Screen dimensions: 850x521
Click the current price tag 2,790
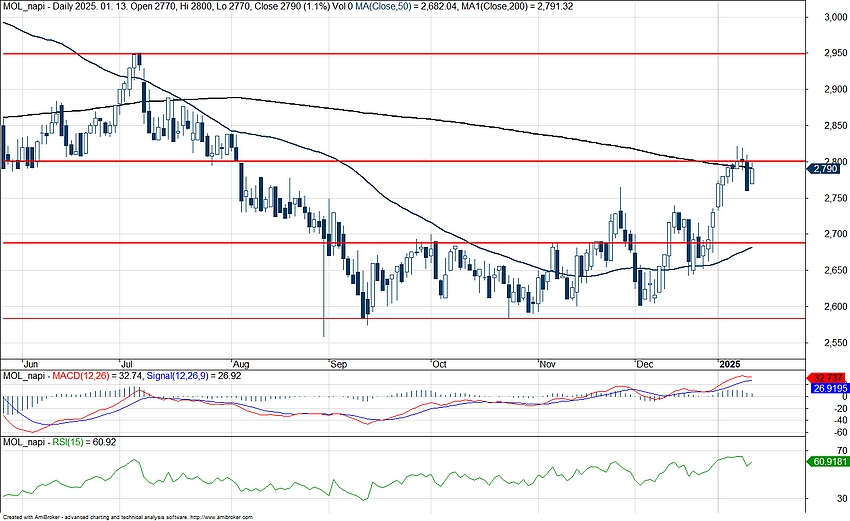click(823, 169)
